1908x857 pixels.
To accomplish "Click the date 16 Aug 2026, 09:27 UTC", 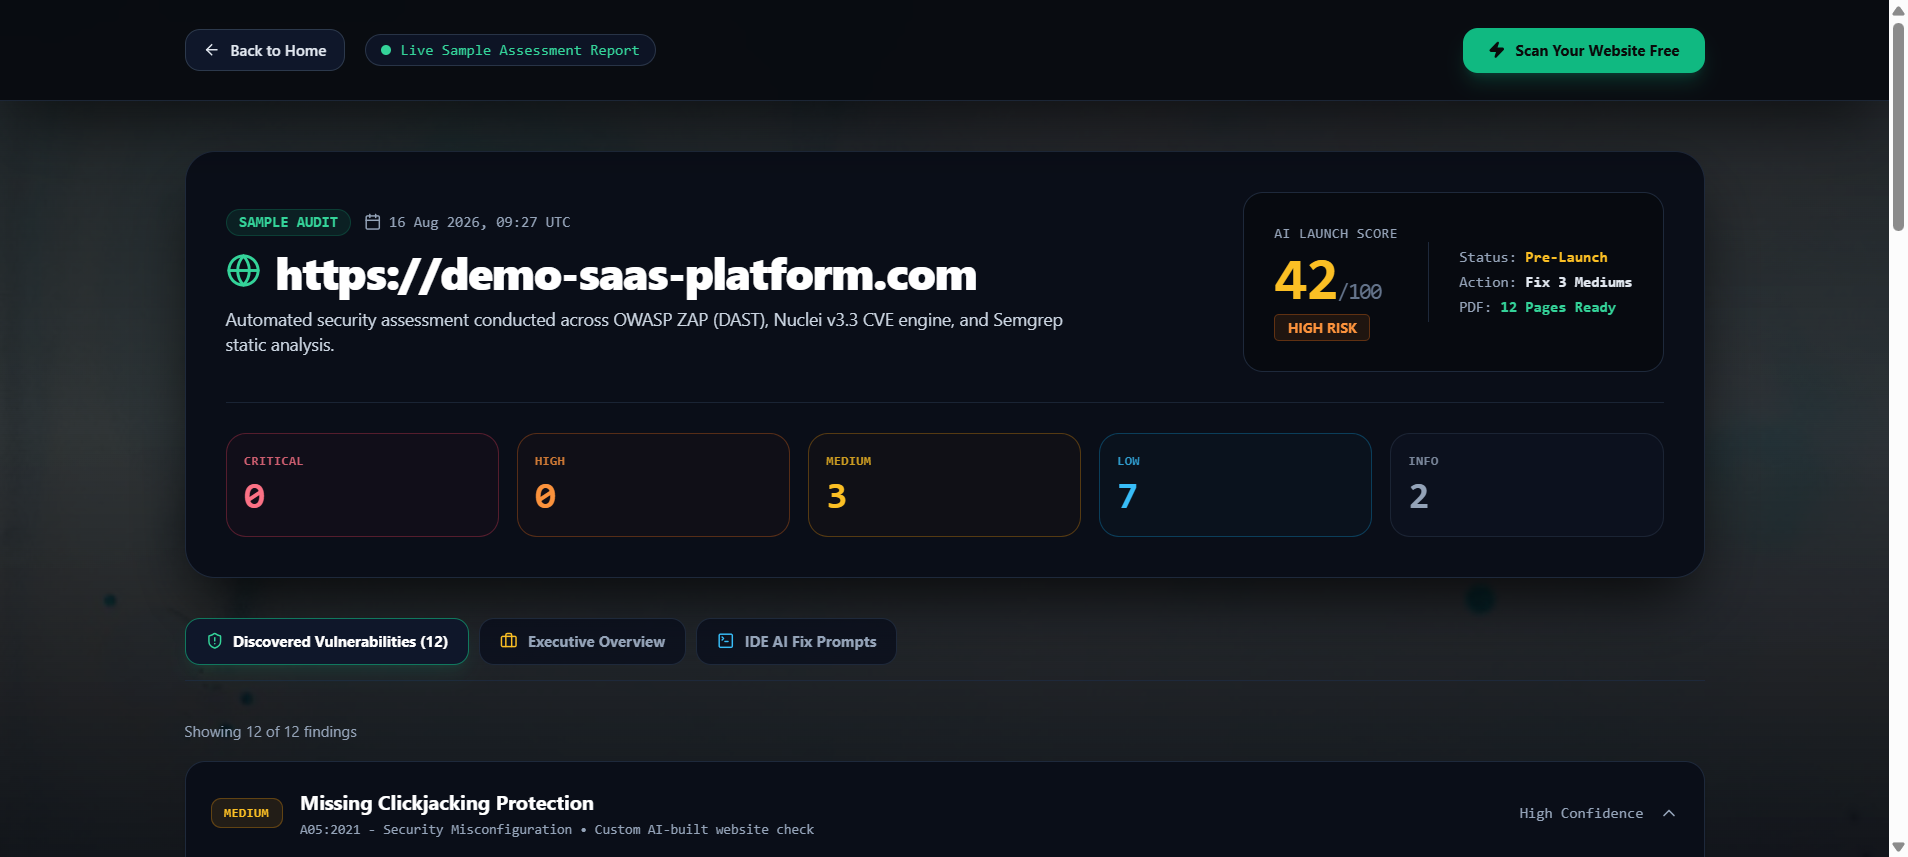I will [x=479, y=222].
